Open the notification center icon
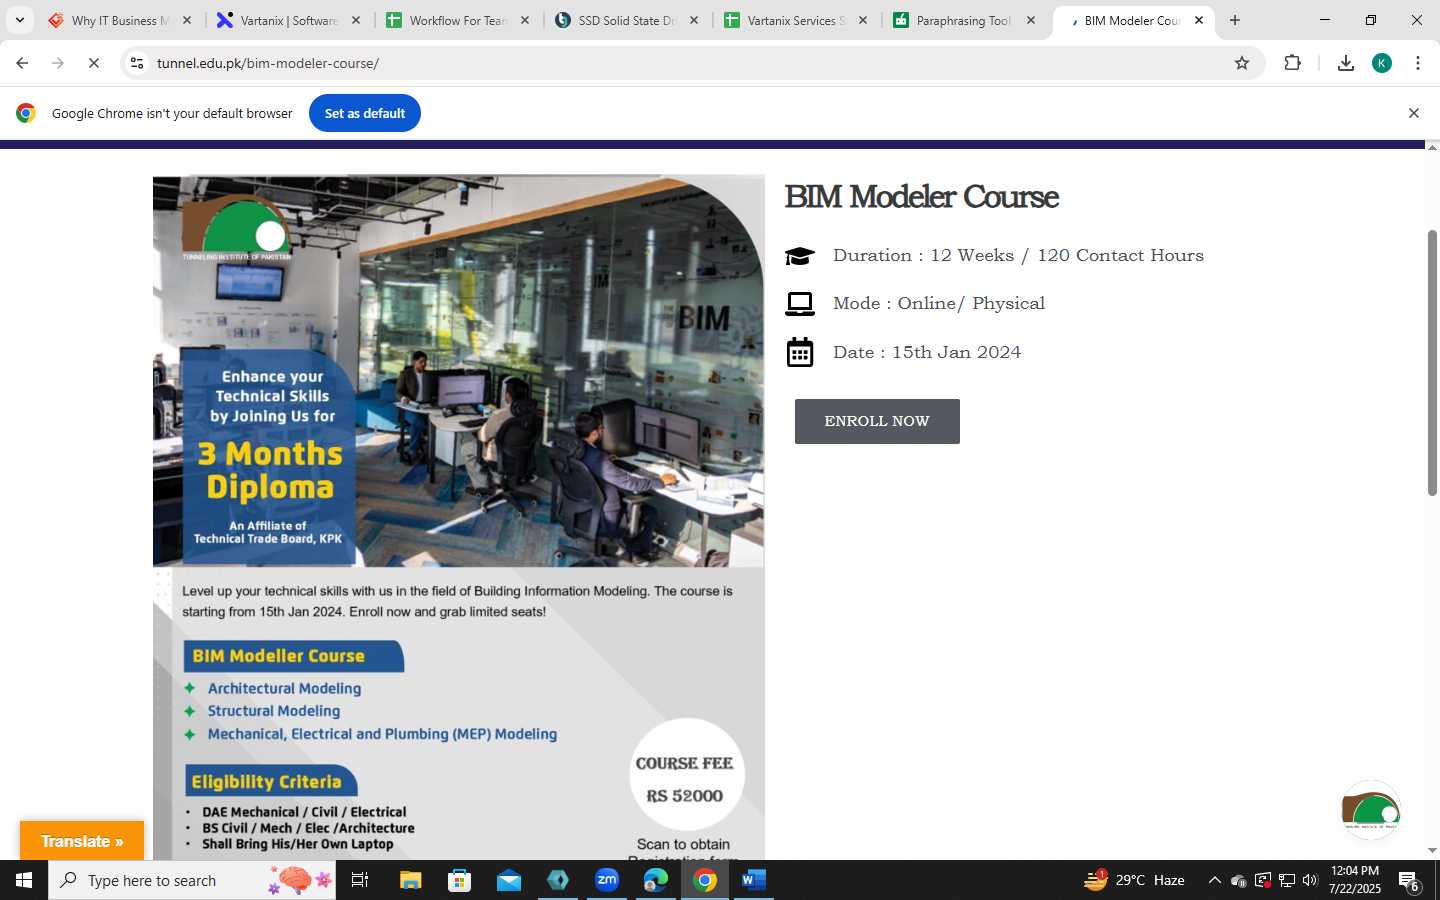 [1409, 881]
